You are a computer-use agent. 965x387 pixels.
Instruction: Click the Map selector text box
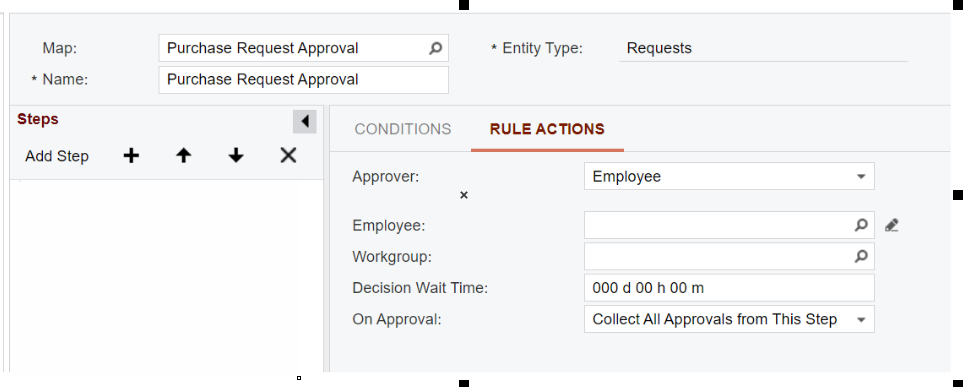tap(293, 48)
